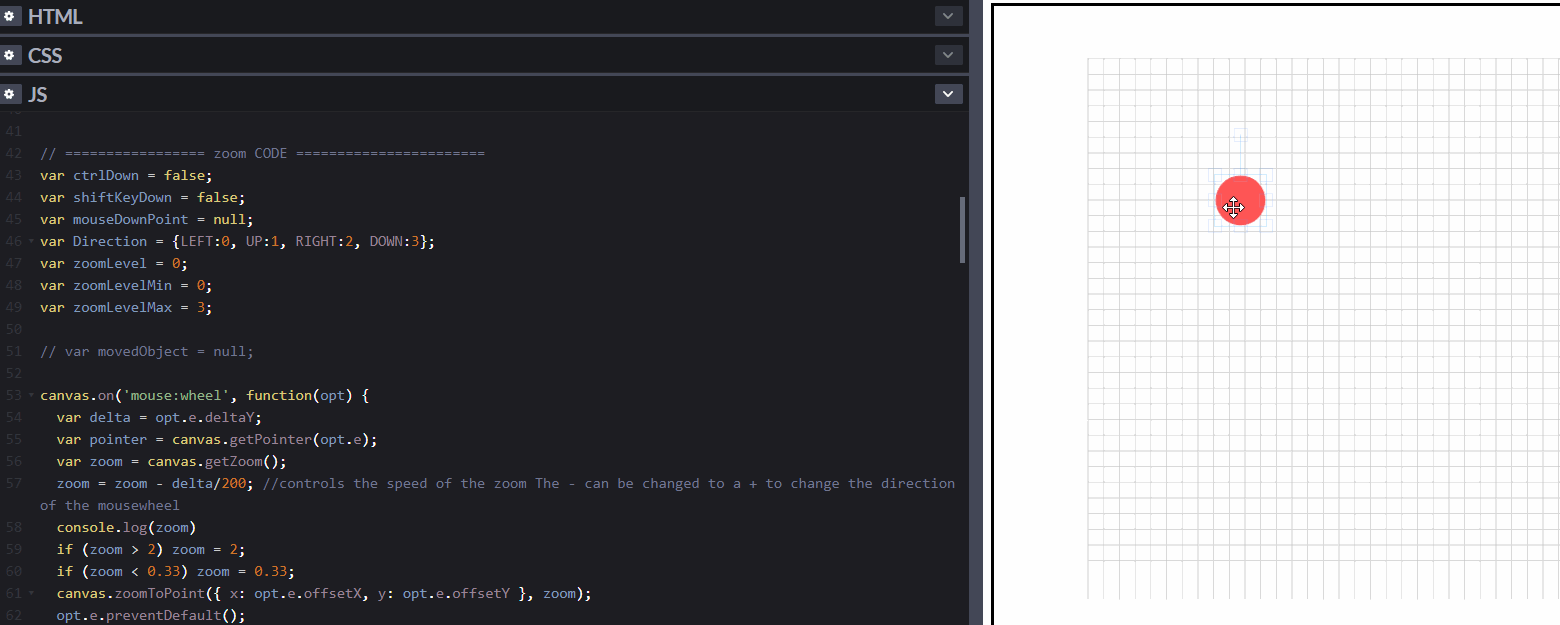Switch to the CSS panel header

(47, 55)
